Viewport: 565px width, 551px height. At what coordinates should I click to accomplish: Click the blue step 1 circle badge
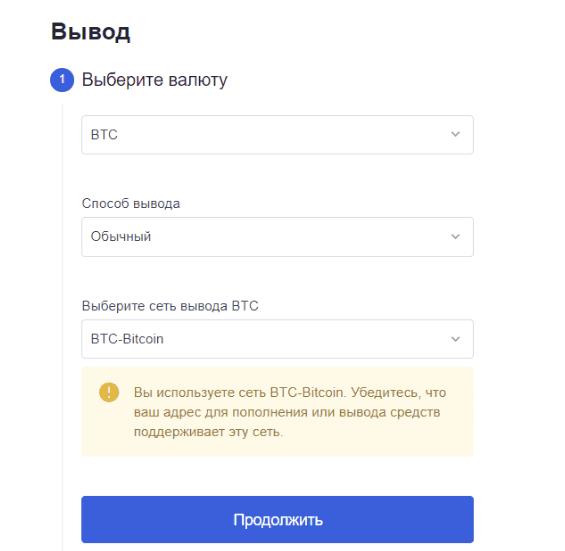(x=62, y=80)
